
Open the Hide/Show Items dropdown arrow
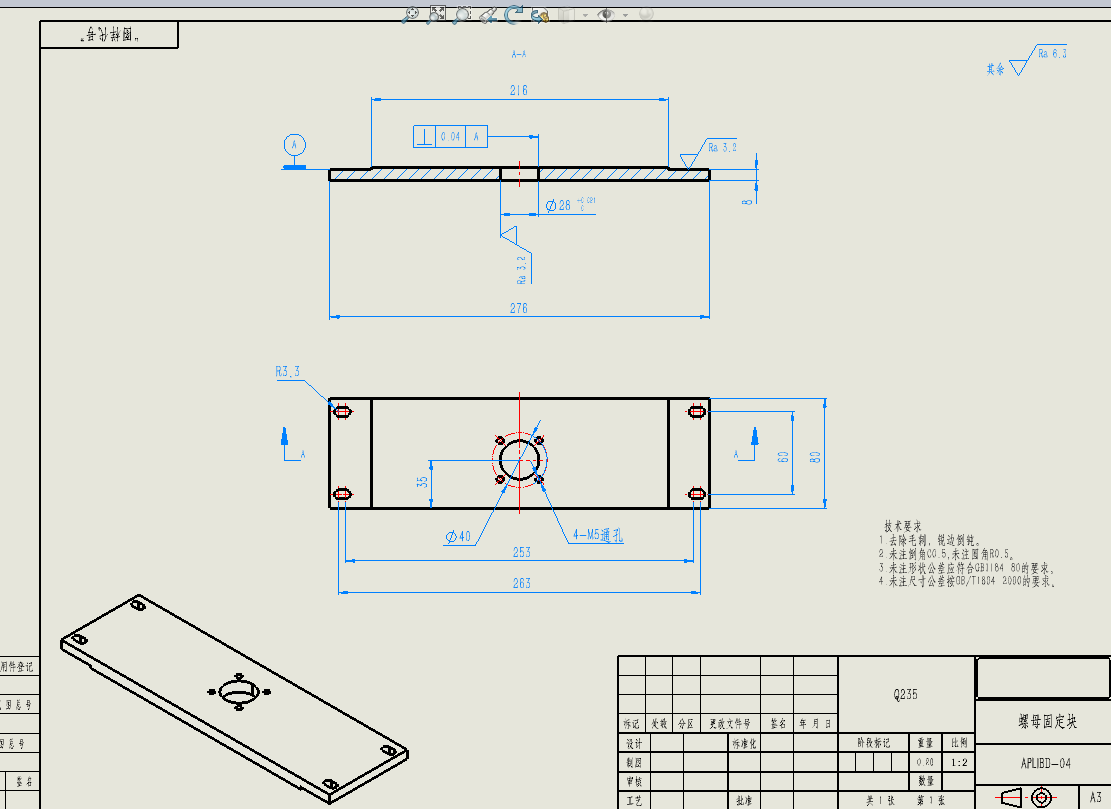pos(625,15)
